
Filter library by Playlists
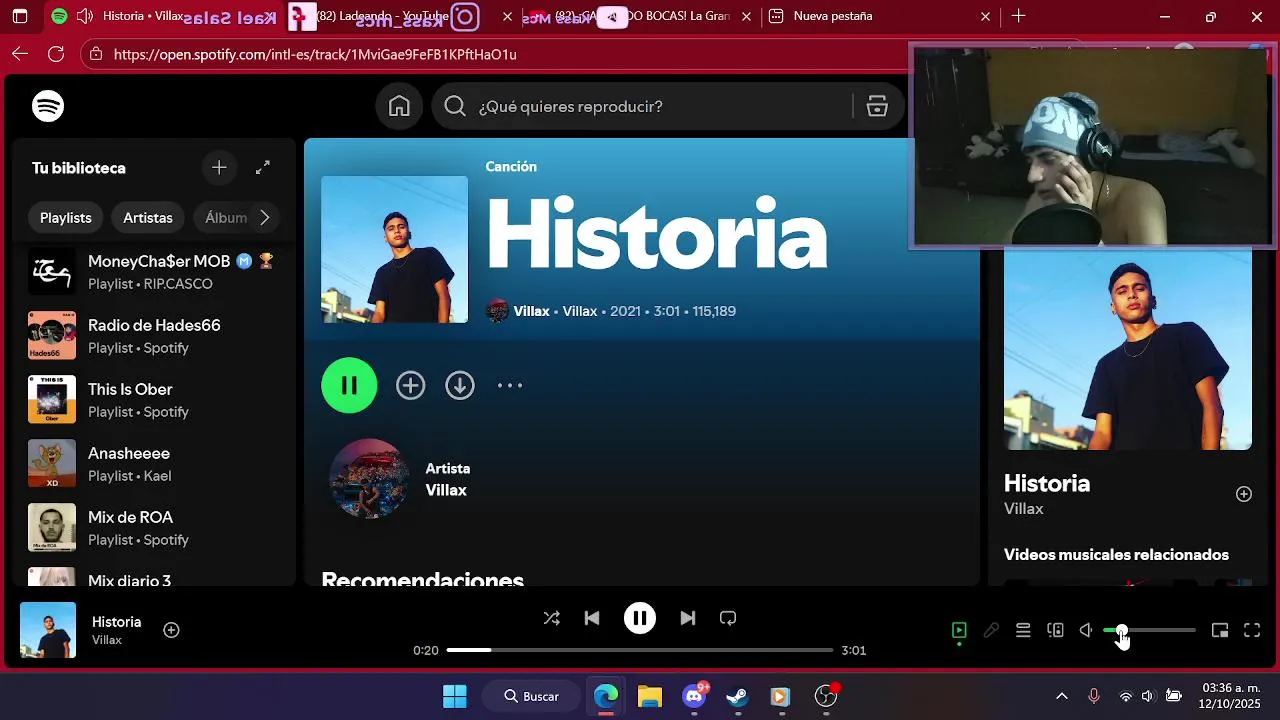click(66, 217)
